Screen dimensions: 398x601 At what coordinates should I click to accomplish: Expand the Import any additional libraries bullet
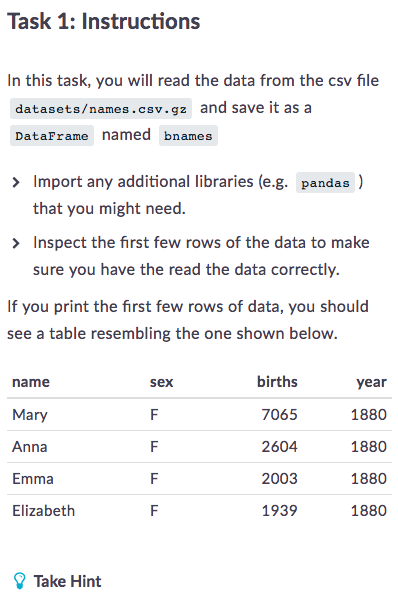[x=16, y=182]
